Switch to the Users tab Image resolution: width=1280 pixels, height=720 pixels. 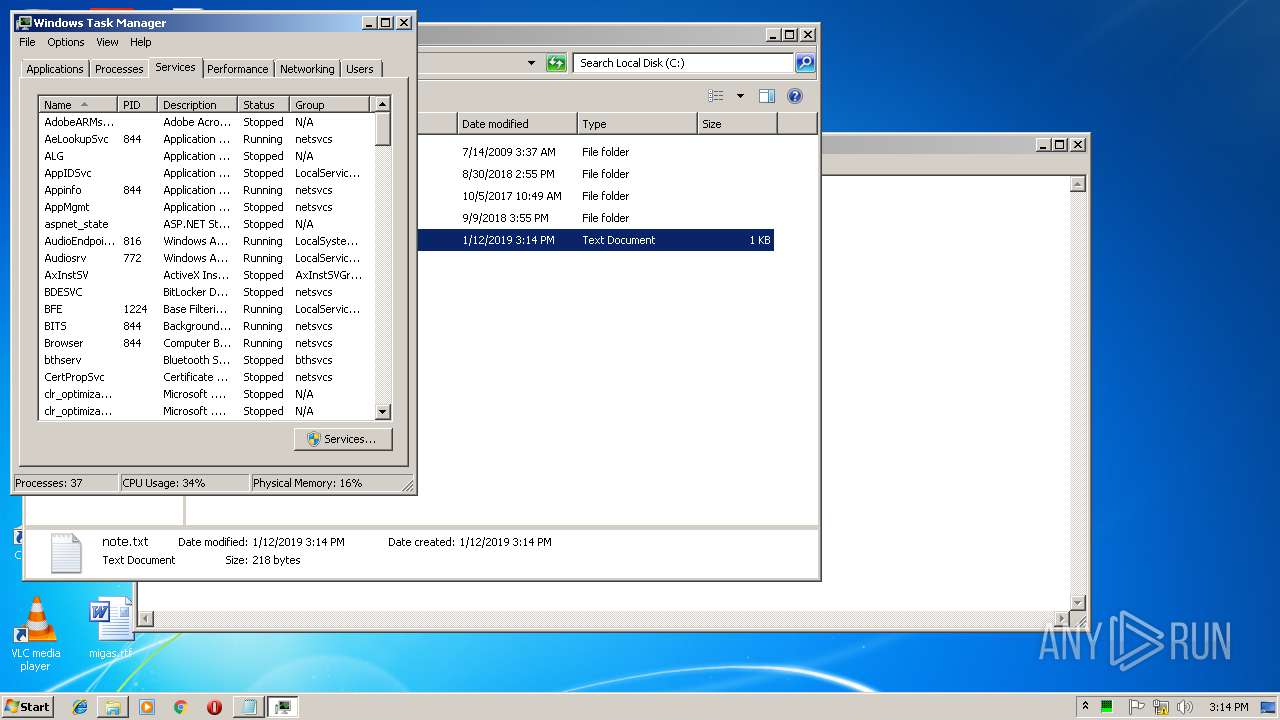(360, 69)
